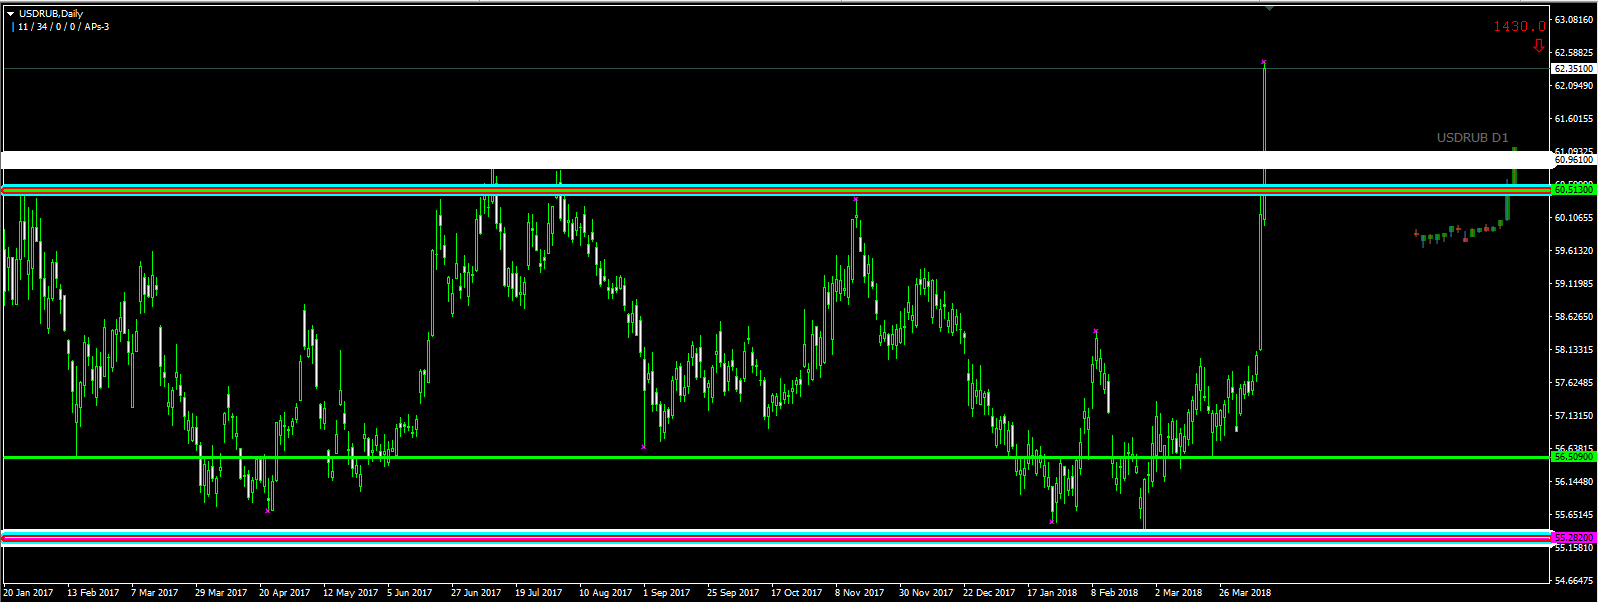Click the 56.14480 price scale value
The height and width of the screenshot is (602, 1599).
1574,482
